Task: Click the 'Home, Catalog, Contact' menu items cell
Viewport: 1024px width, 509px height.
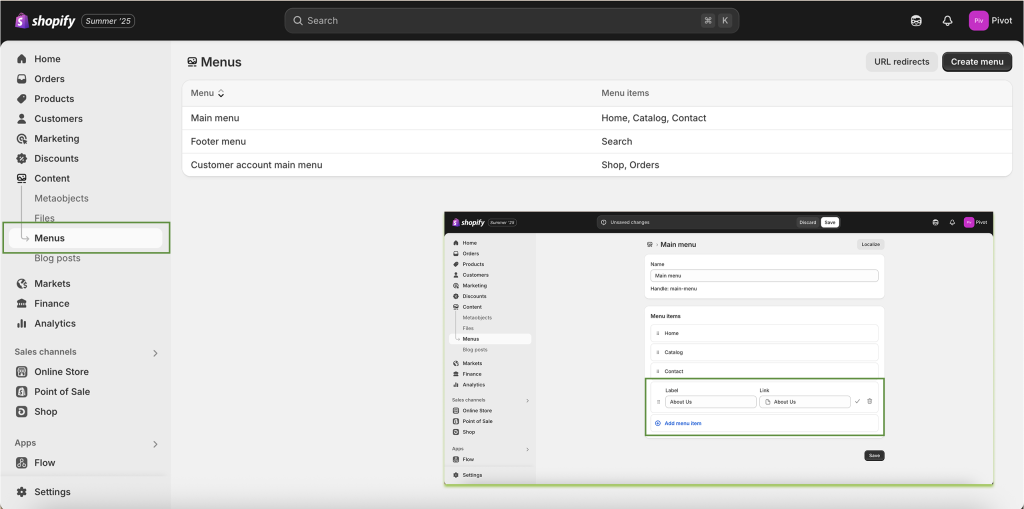Action: point(654,118)
